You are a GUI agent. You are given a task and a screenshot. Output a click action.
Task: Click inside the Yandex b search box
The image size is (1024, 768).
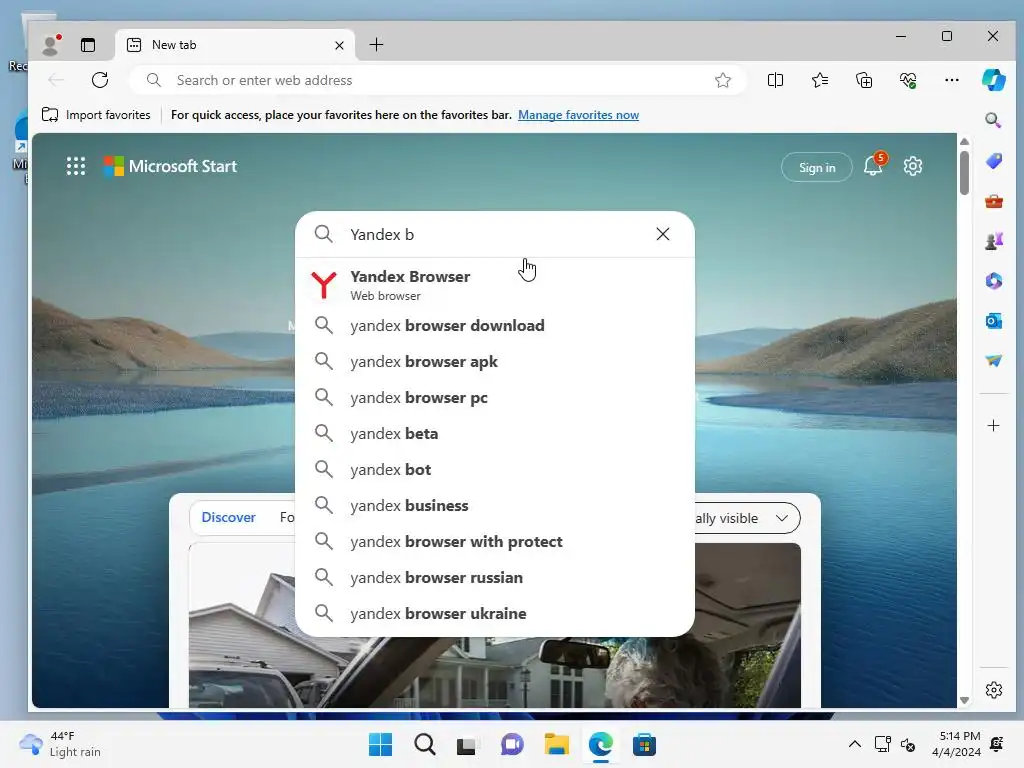(496, 234)
